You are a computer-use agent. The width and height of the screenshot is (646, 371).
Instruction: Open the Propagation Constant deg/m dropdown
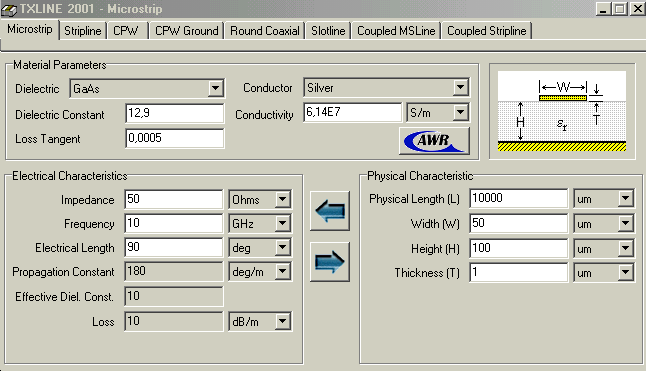(x=282, y=271)
